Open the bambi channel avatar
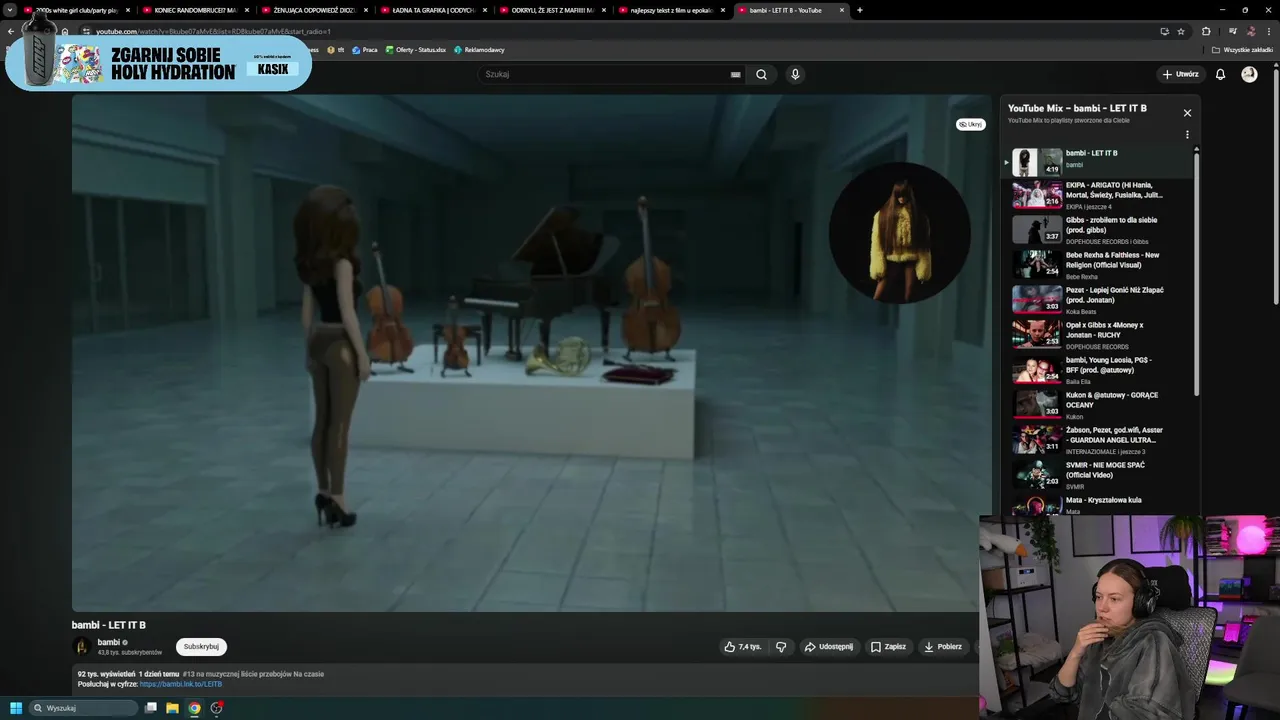 click(82, 647)
